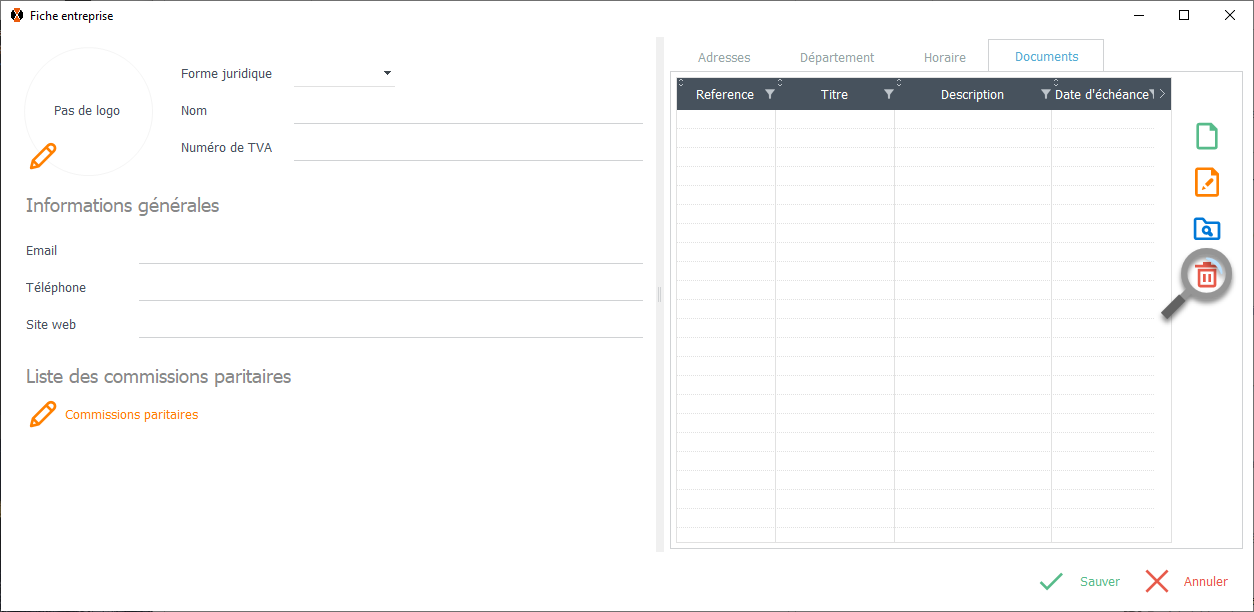1254x612 pixels.
Task: Select the Horaire tab
Action: (944, 58)
